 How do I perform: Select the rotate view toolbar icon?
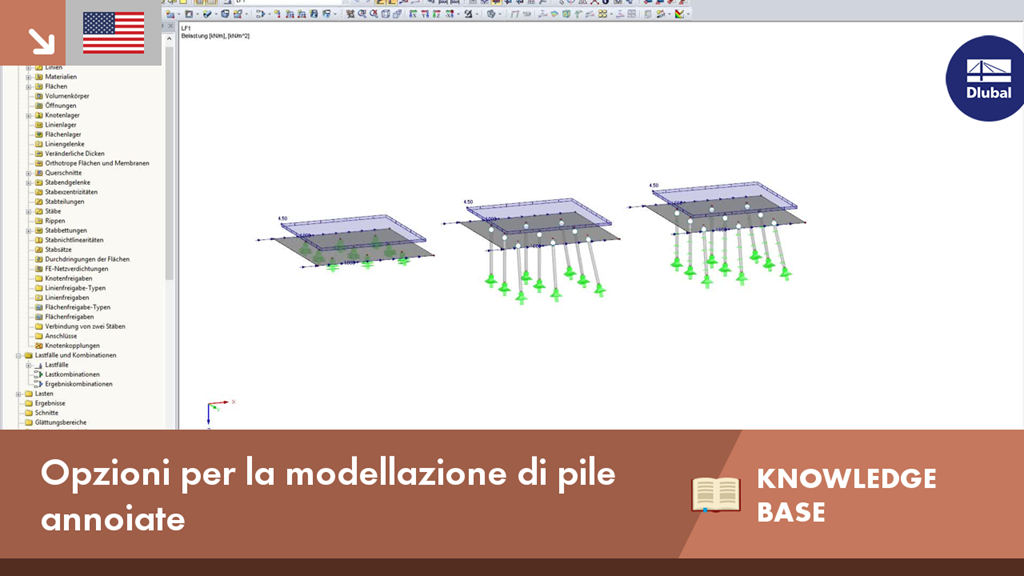(386, 15)
